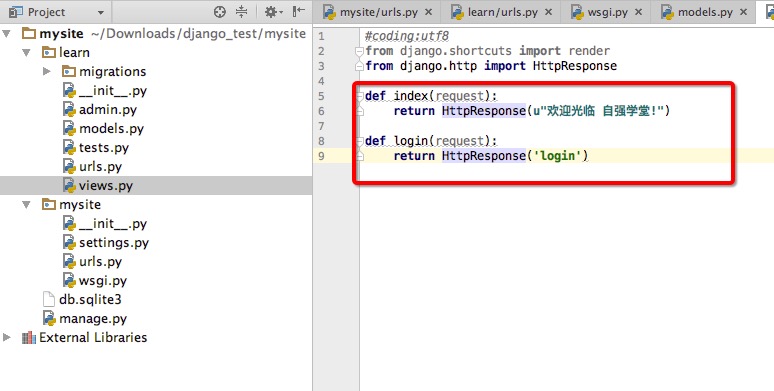This screenshot has height=391, width=774.
Task: Select __init__.py under mysite package
Action: pos(113,224)
